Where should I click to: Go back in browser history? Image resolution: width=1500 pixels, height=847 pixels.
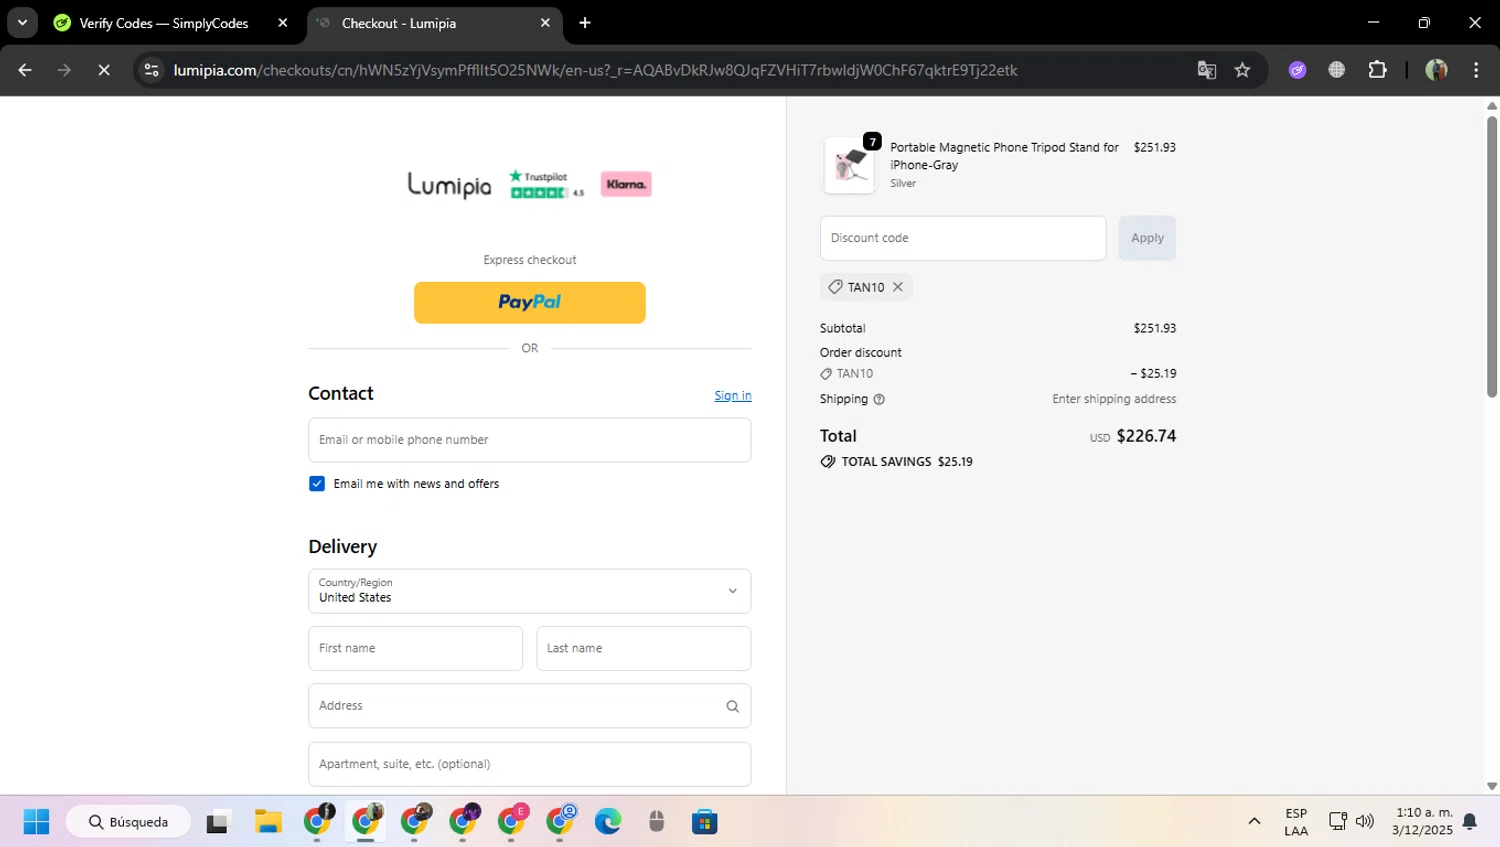(25, 70)
